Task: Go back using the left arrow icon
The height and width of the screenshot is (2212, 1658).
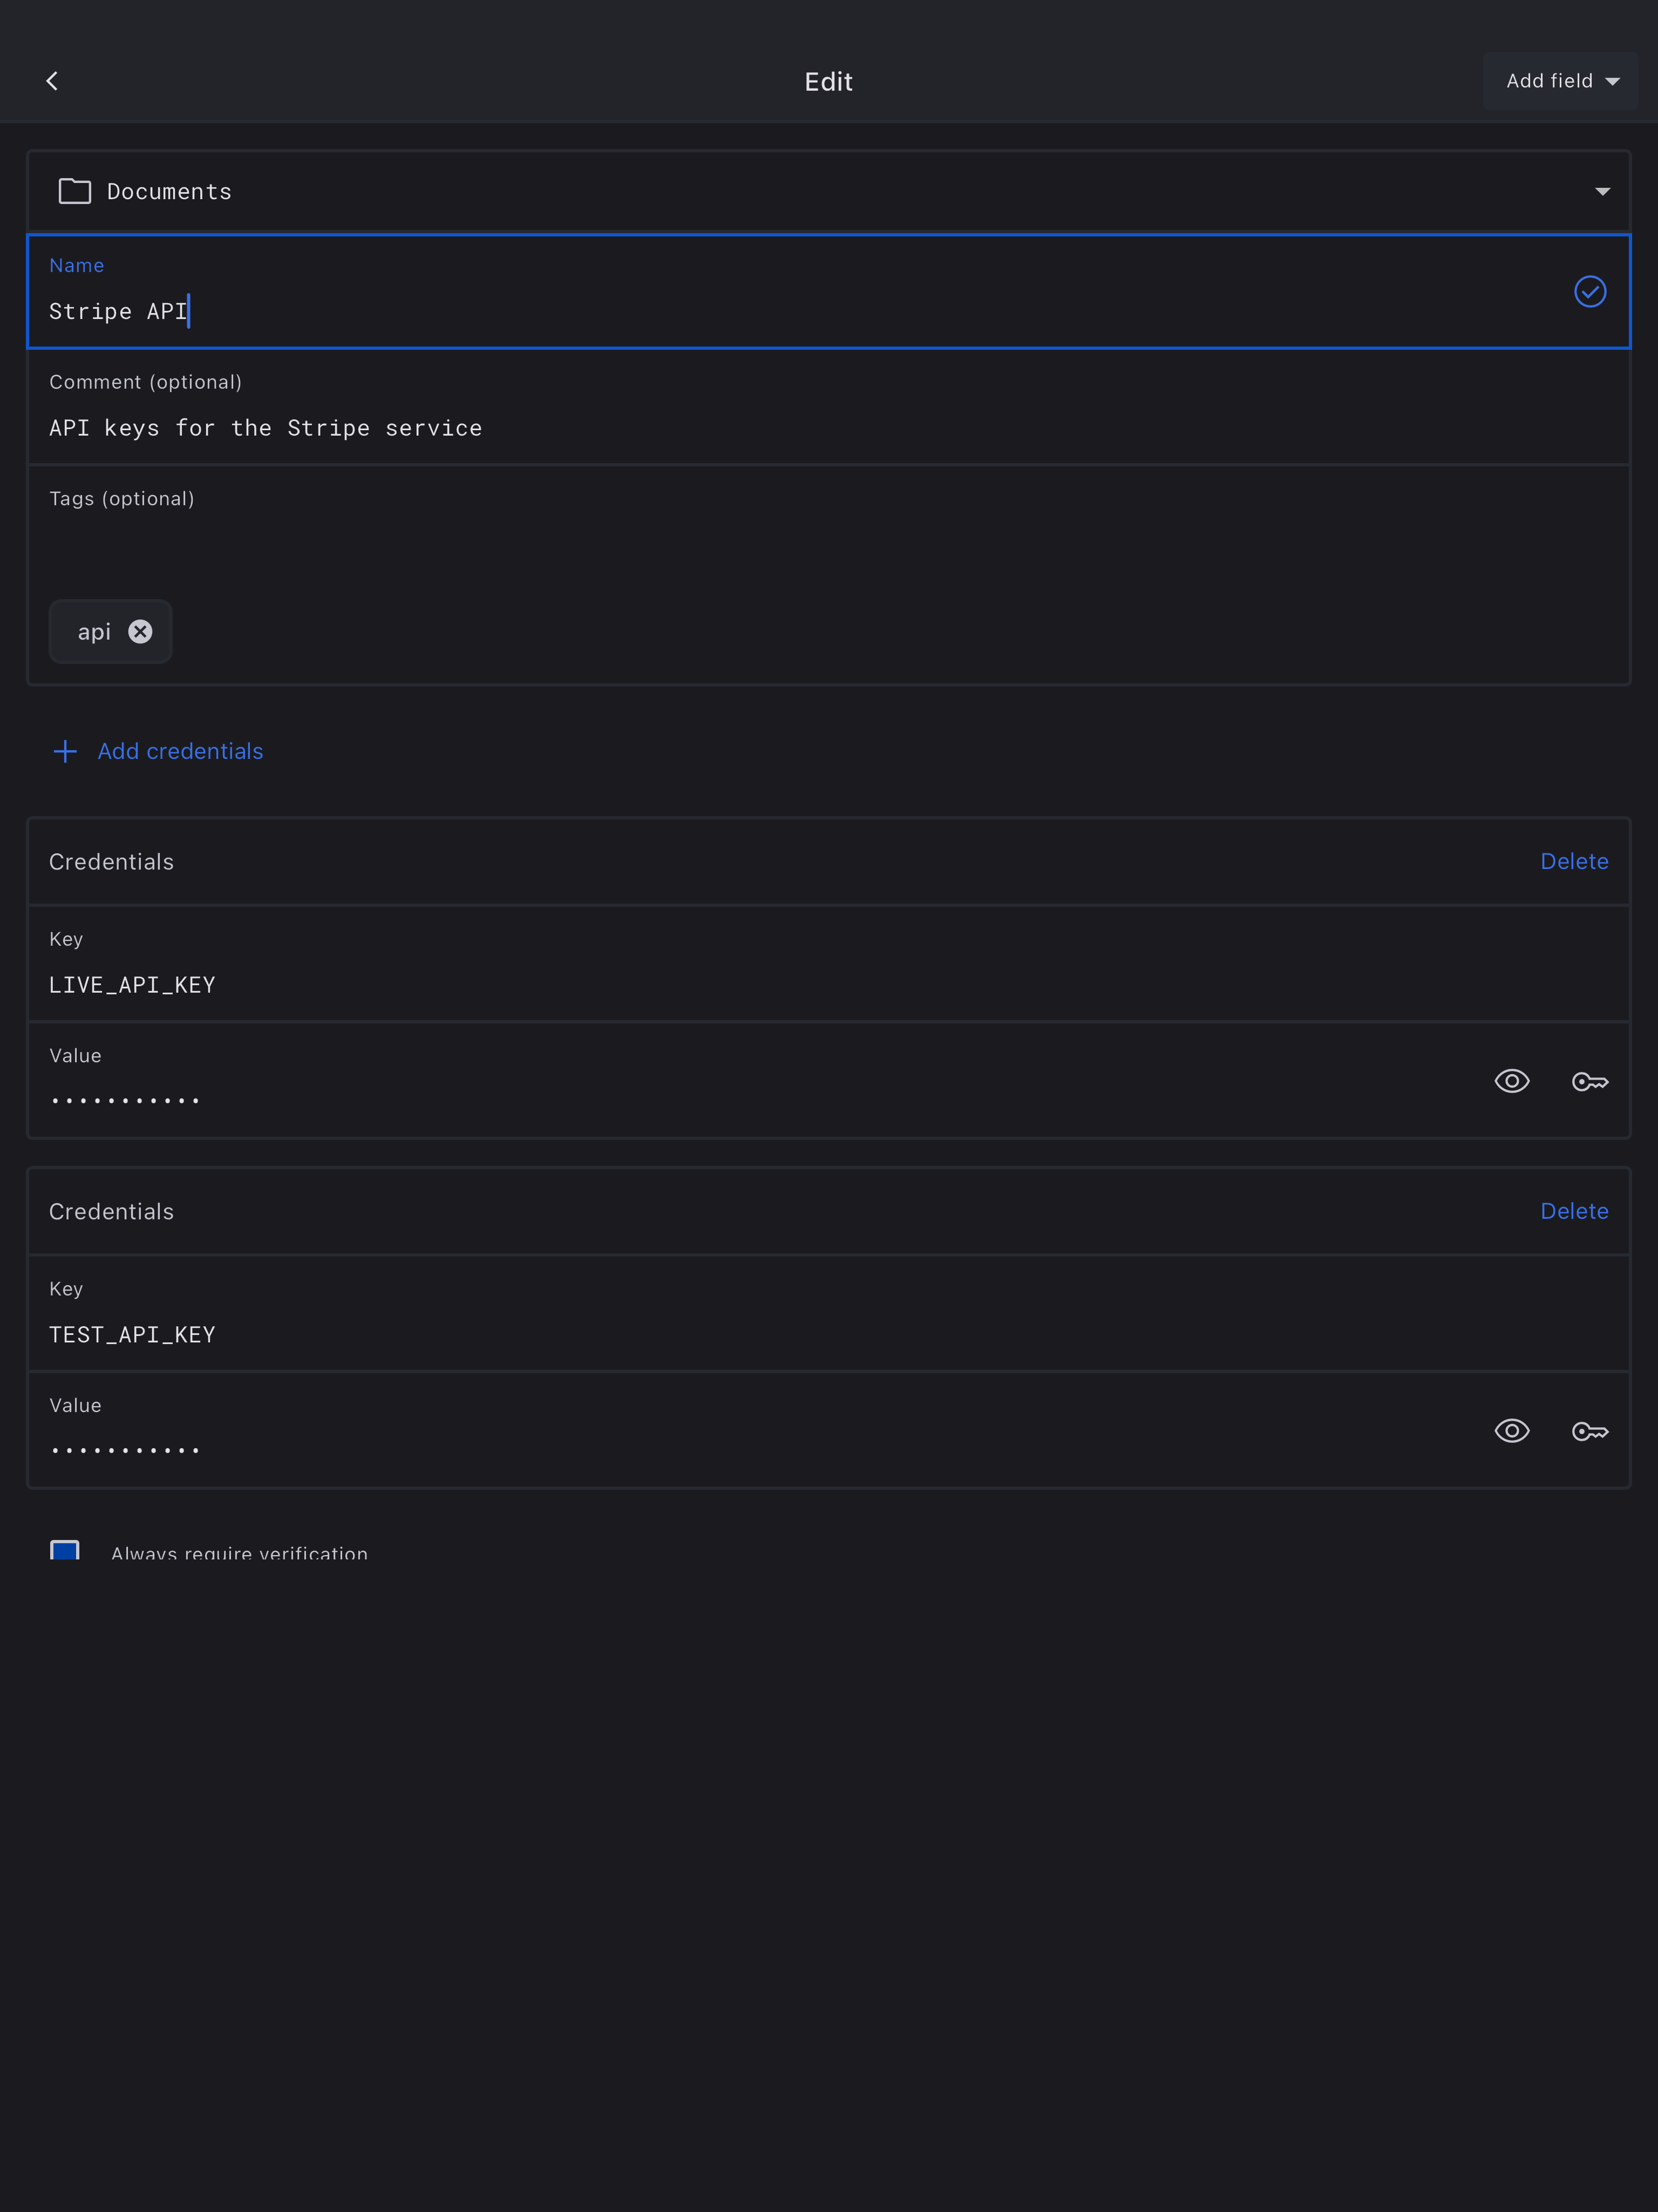Action: (x=52, y=81)
